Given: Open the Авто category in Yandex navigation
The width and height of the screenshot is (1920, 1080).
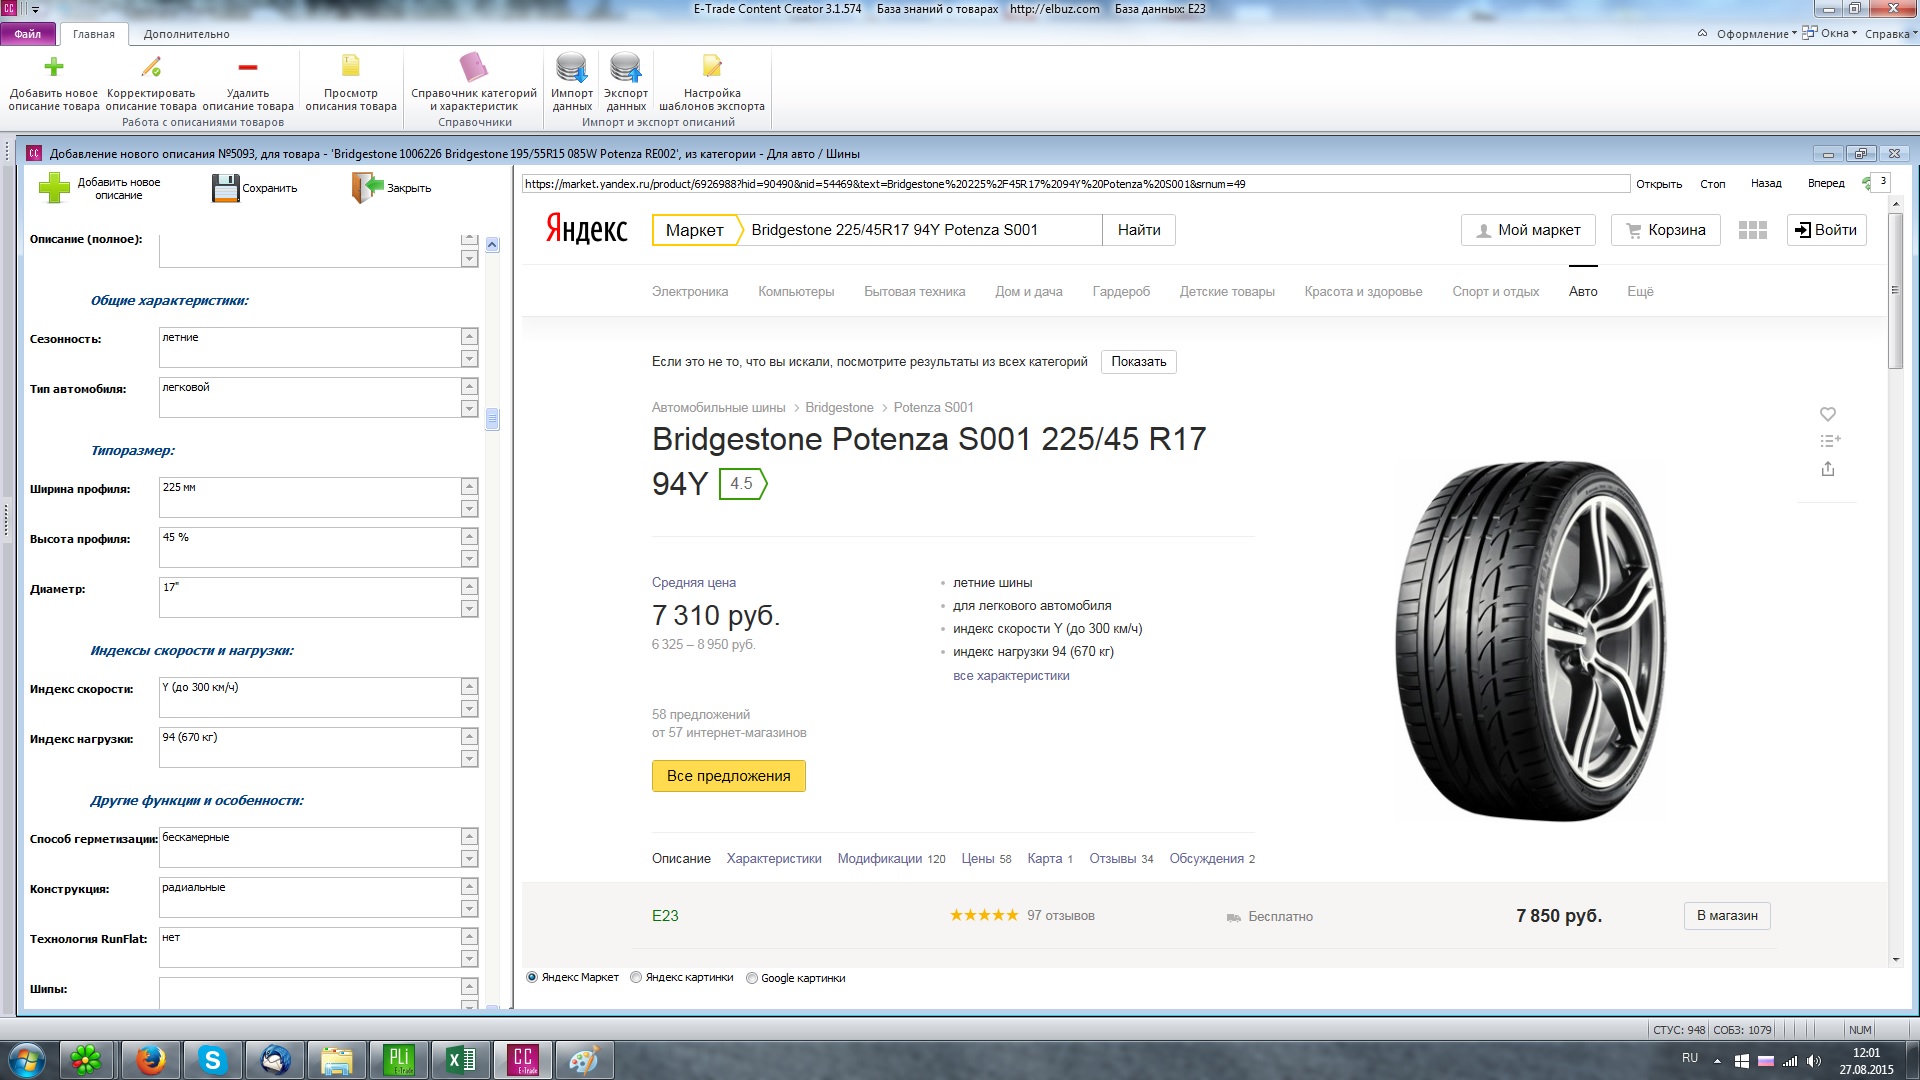Looking at the screenshot, I should point(1583,292).
